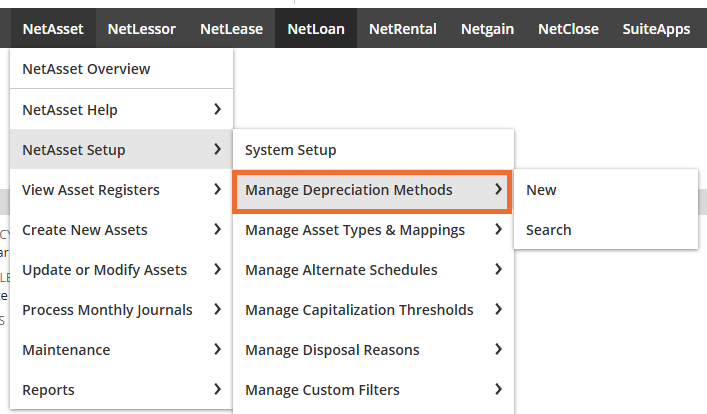Click New under Depreciation Methods
Screen dimensions: 707x414
pos(606,190)
